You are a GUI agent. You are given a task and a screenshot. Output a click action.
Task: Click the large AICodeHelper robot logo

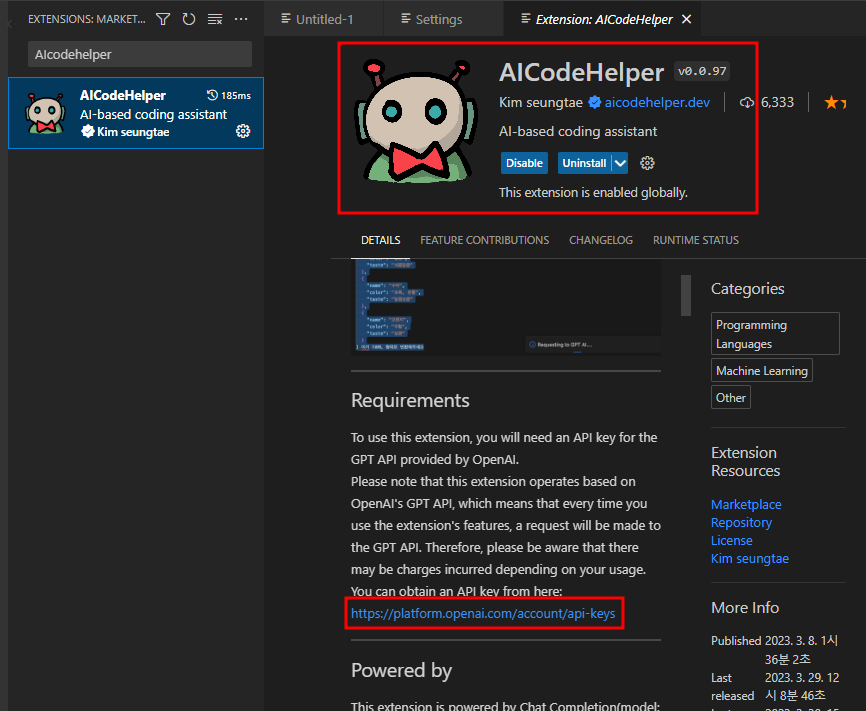416,121
